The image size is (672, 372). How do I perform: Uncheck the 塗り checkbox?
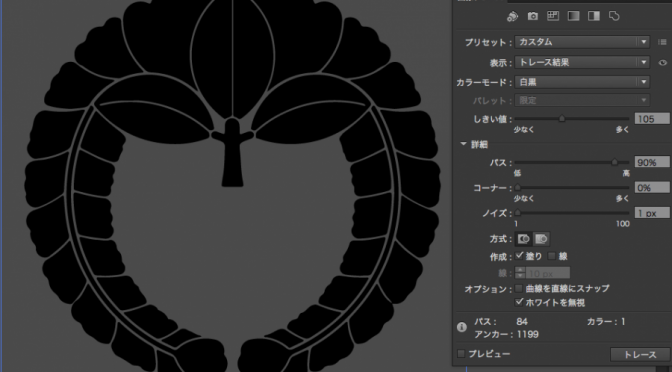pyautogui.click(x=519, y=256)
